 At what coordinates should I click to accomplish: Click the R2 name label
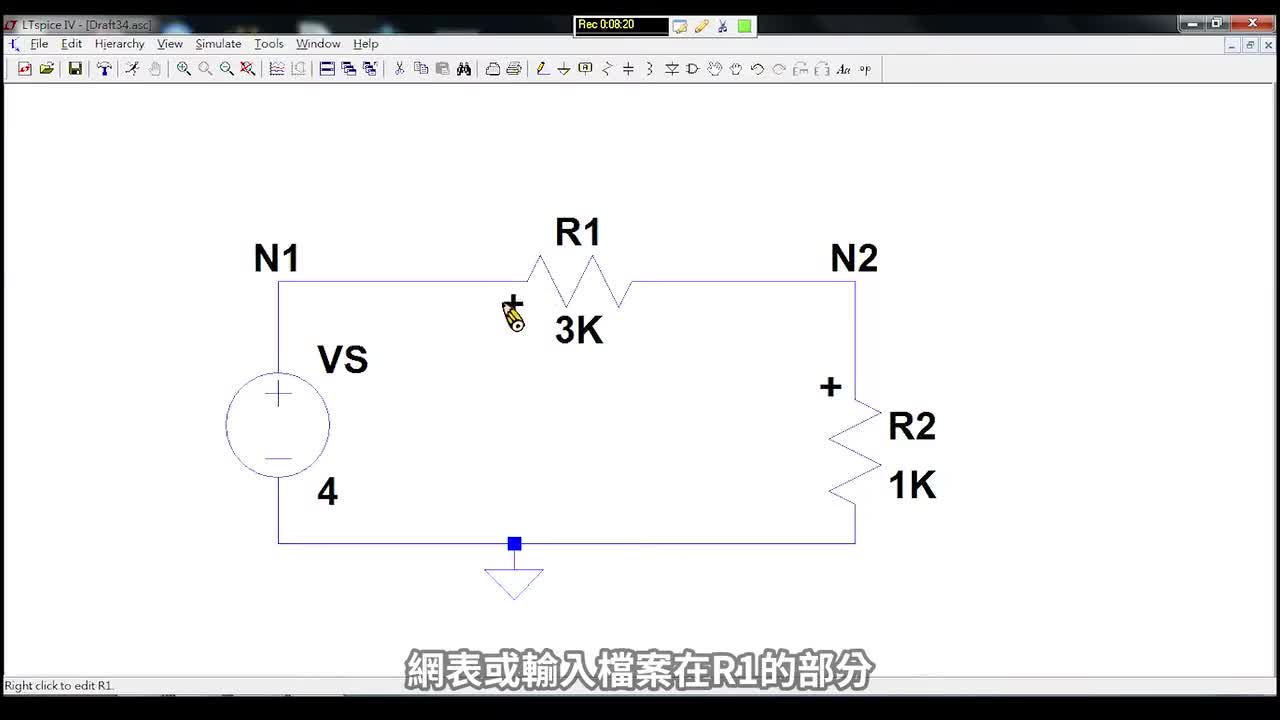point(912,426)
